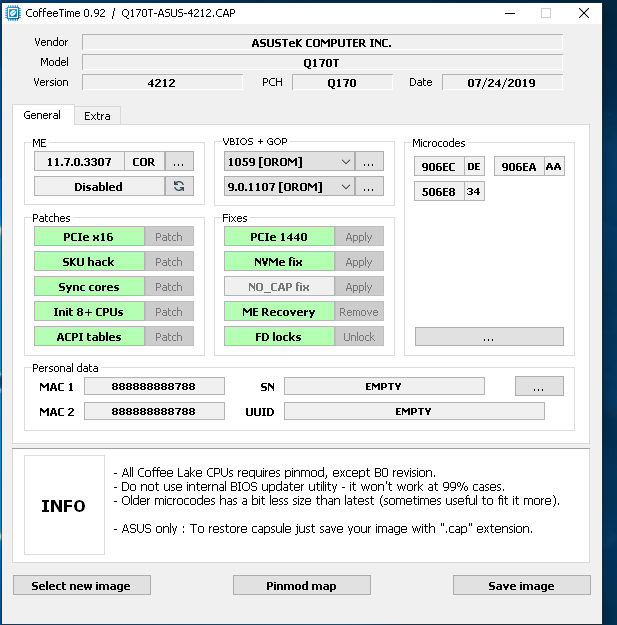The image size is (617, 625).
Task: Click the NVMe fix label
Action: (279, 262)
